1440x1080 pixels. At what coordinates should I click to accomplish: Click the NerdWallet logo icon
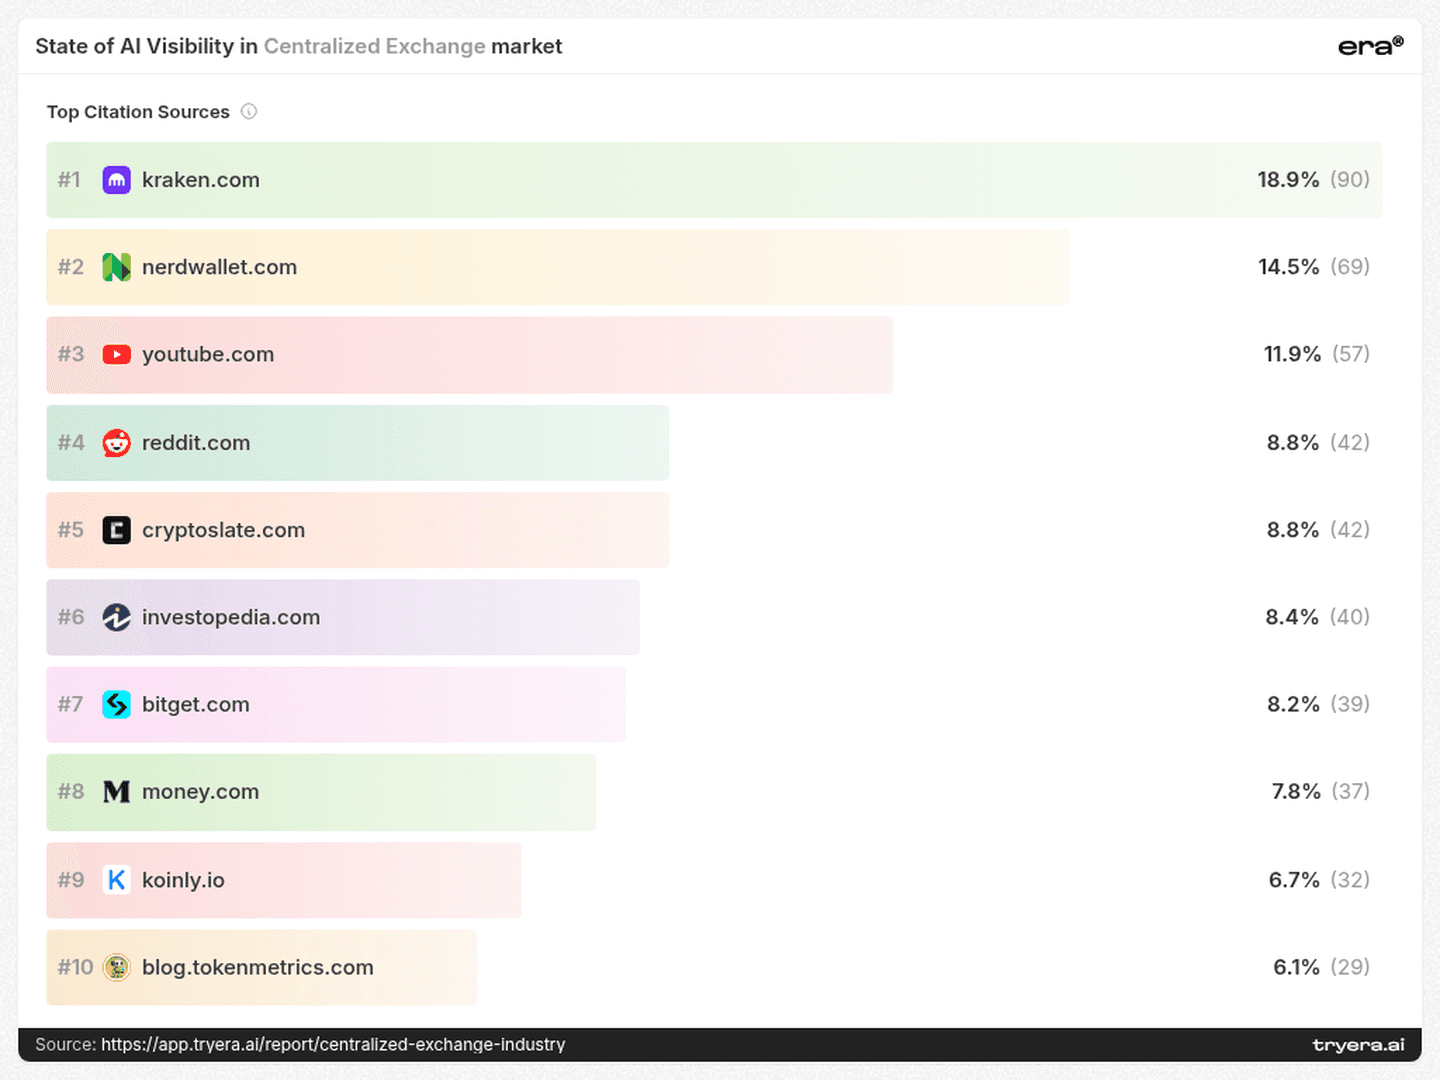tap(117, 267)
